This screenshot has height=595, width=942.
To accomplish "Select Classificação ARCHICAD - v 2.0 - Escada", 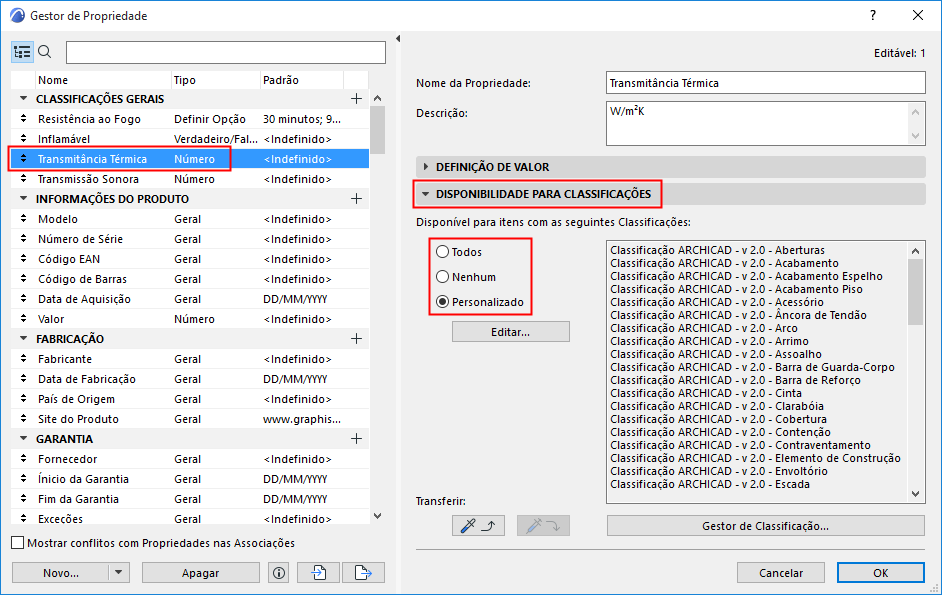I will tap(710, 484).
